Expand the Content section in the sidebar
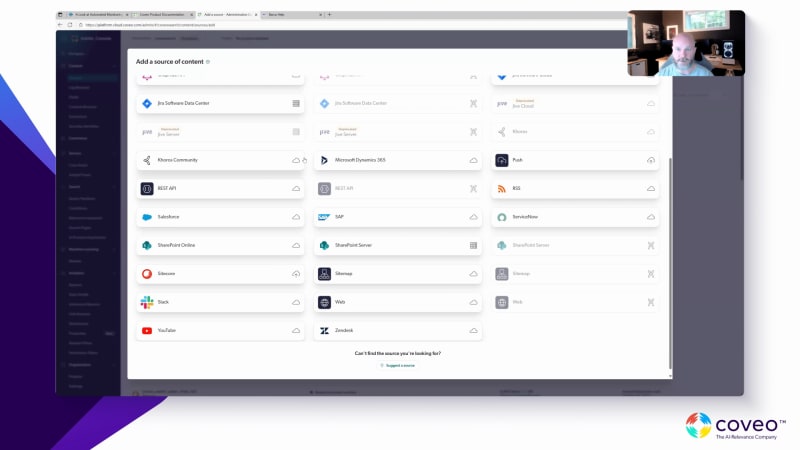This screenshot has height=450, width=800. tap(77, 65)
